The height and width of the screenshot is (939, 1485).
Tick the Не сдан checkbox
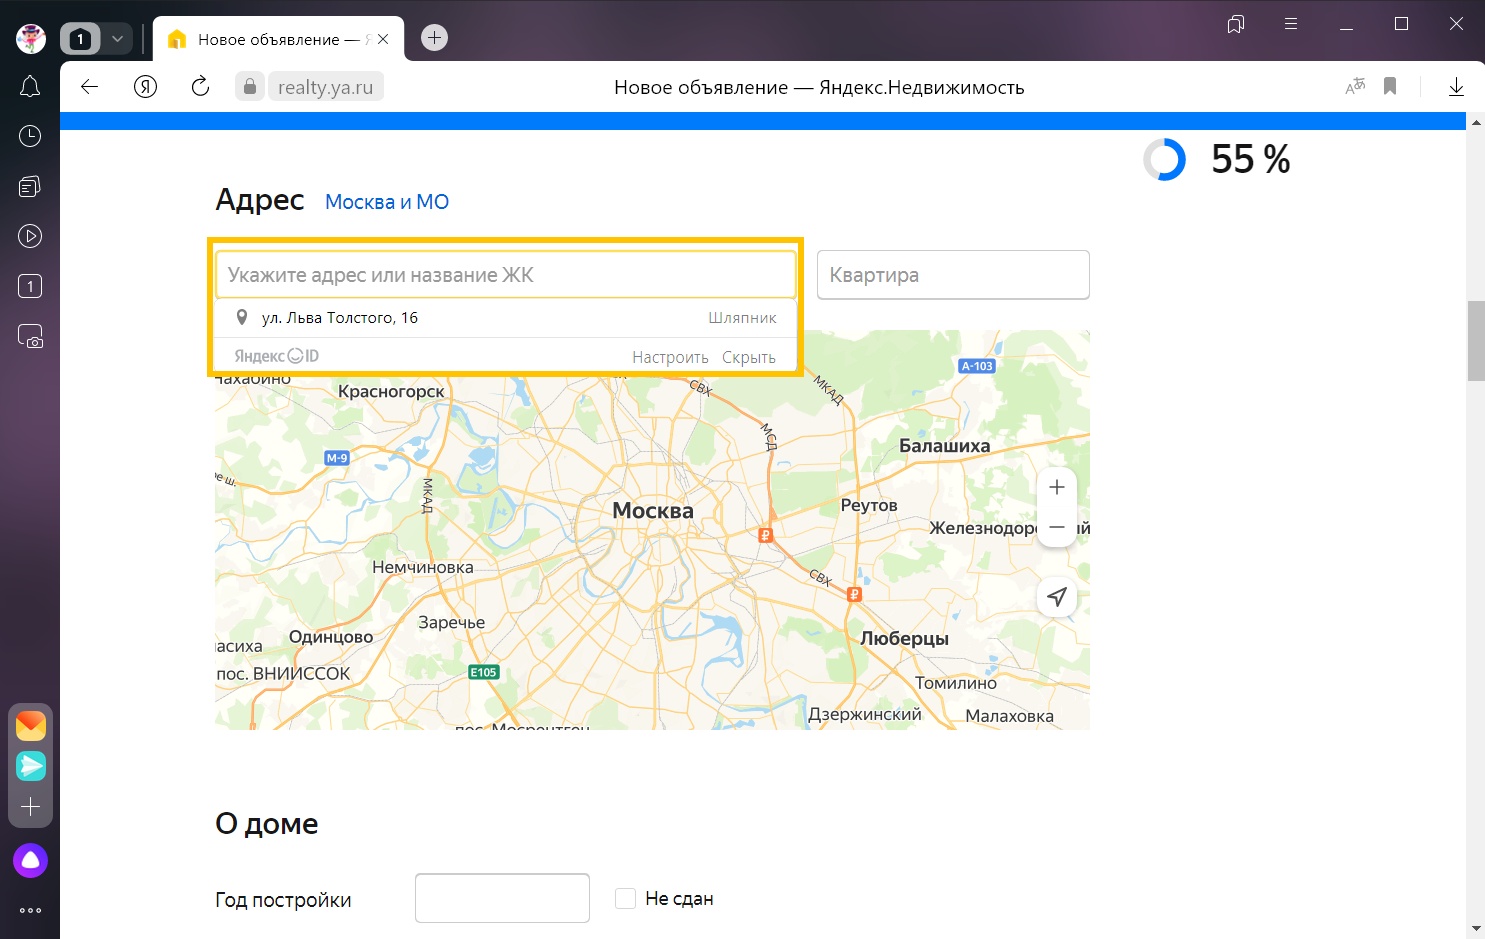click(x=626, y=898)
